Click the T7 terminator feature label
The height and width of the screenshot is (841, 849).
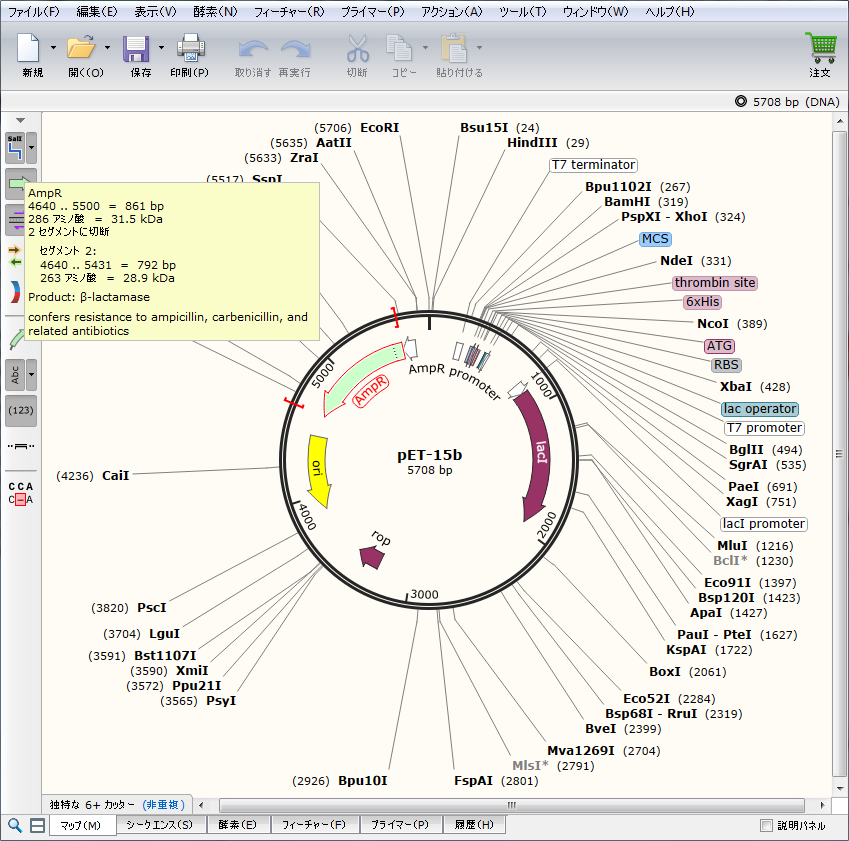pyautogui.click(x=593, y=165)
